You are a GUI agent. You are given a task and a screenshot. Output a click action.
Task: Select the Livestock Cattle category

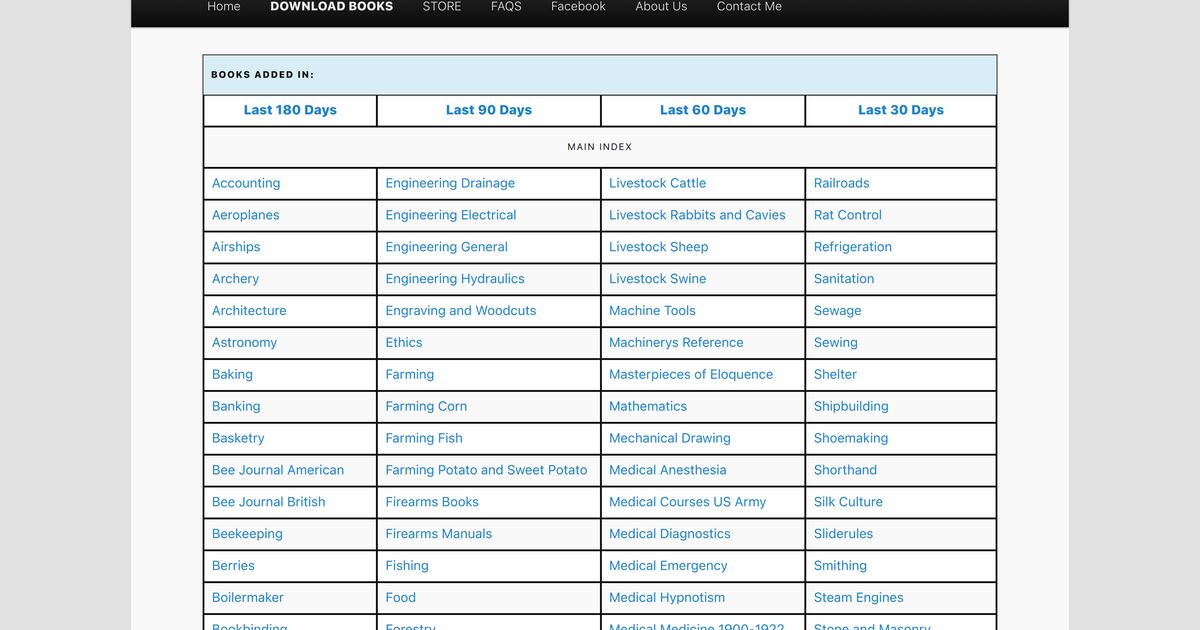(657, 183)
